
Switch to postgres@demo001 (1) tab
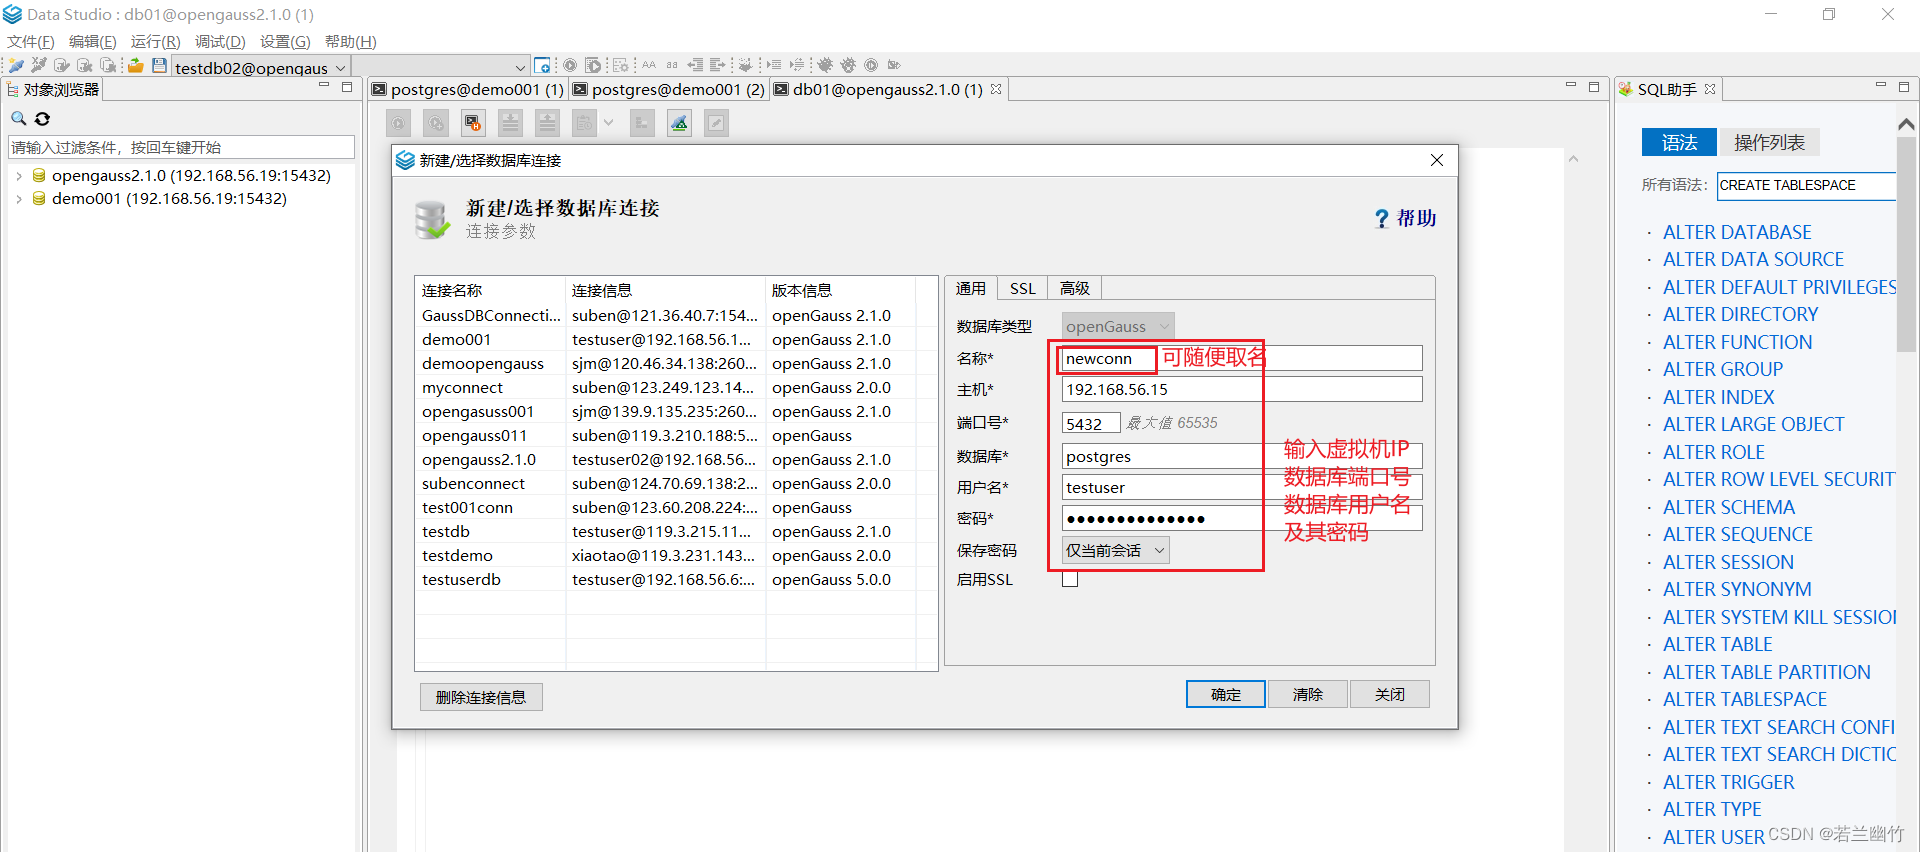[468, 89]
